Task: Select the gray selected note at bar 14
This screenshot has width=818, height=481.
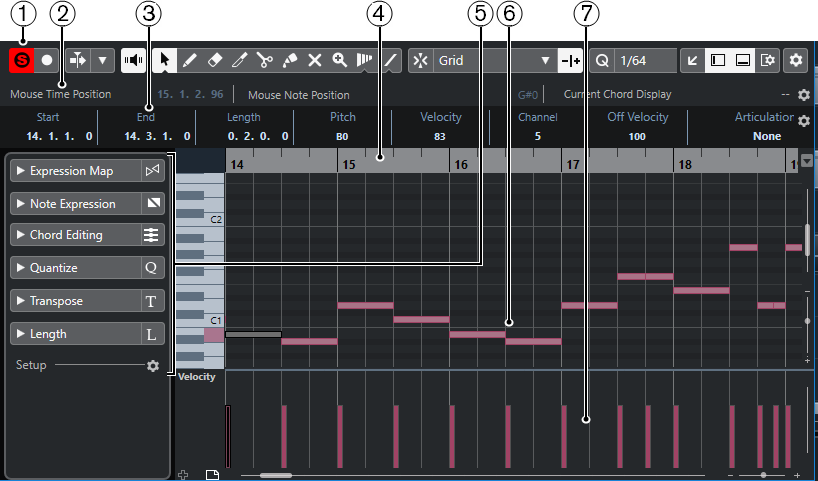Action: click(x=254, y=334)
